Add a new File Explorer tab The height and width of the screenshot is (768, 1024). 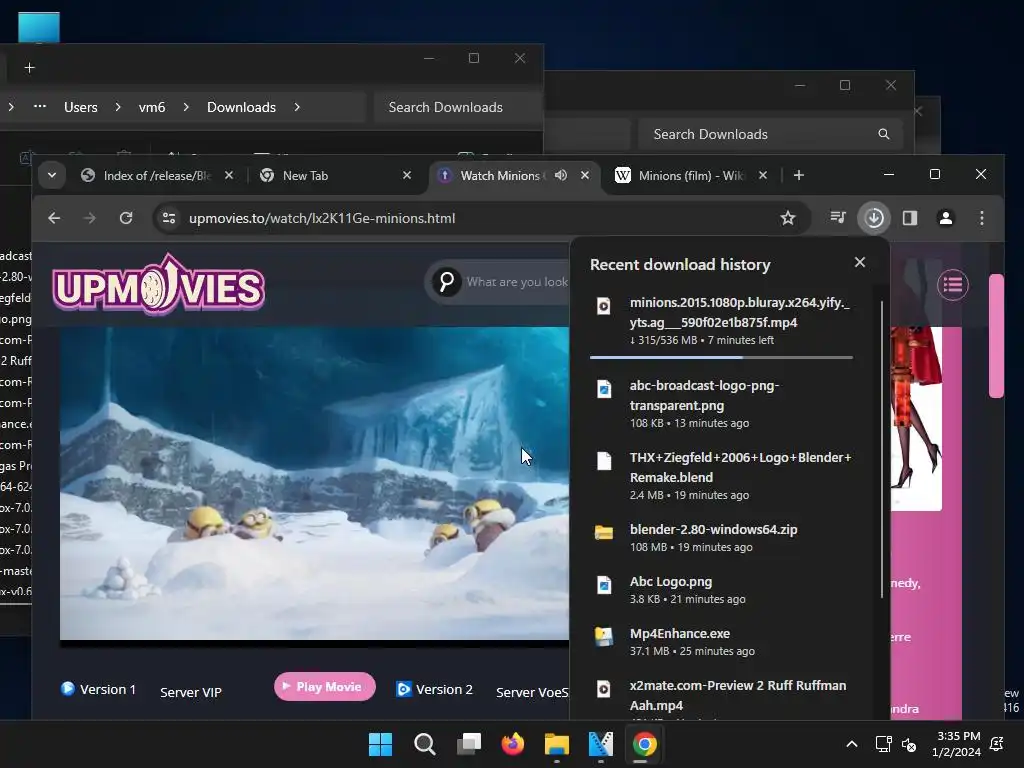(x=29, y=67)
